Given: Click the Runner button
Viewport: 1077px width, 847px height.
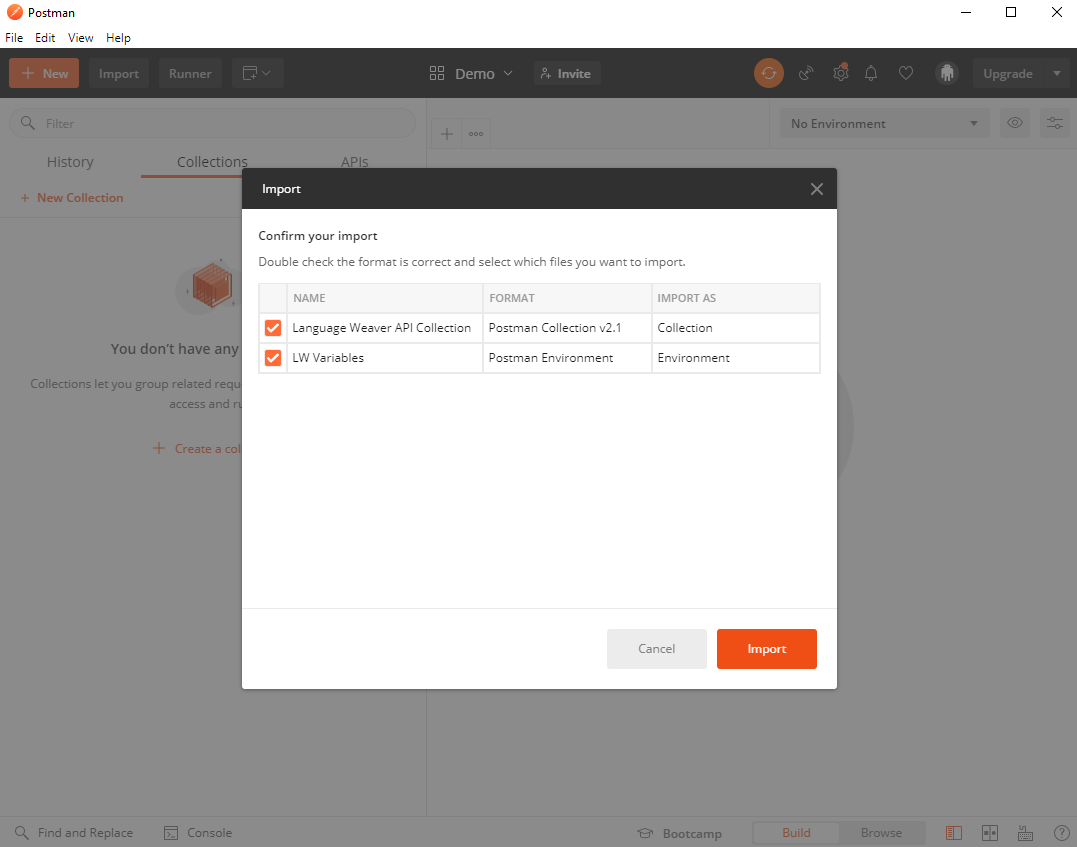Looking at the screenshot, I should click(190, 74).
